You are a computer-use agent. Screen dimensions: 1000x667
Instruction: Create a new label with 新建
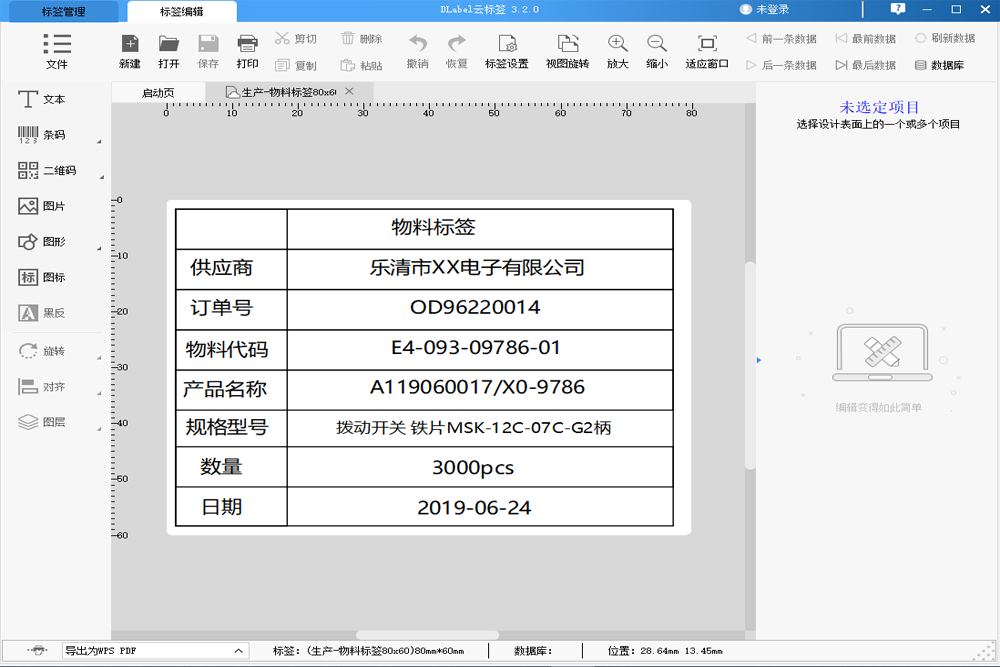(x=130, y=51)
